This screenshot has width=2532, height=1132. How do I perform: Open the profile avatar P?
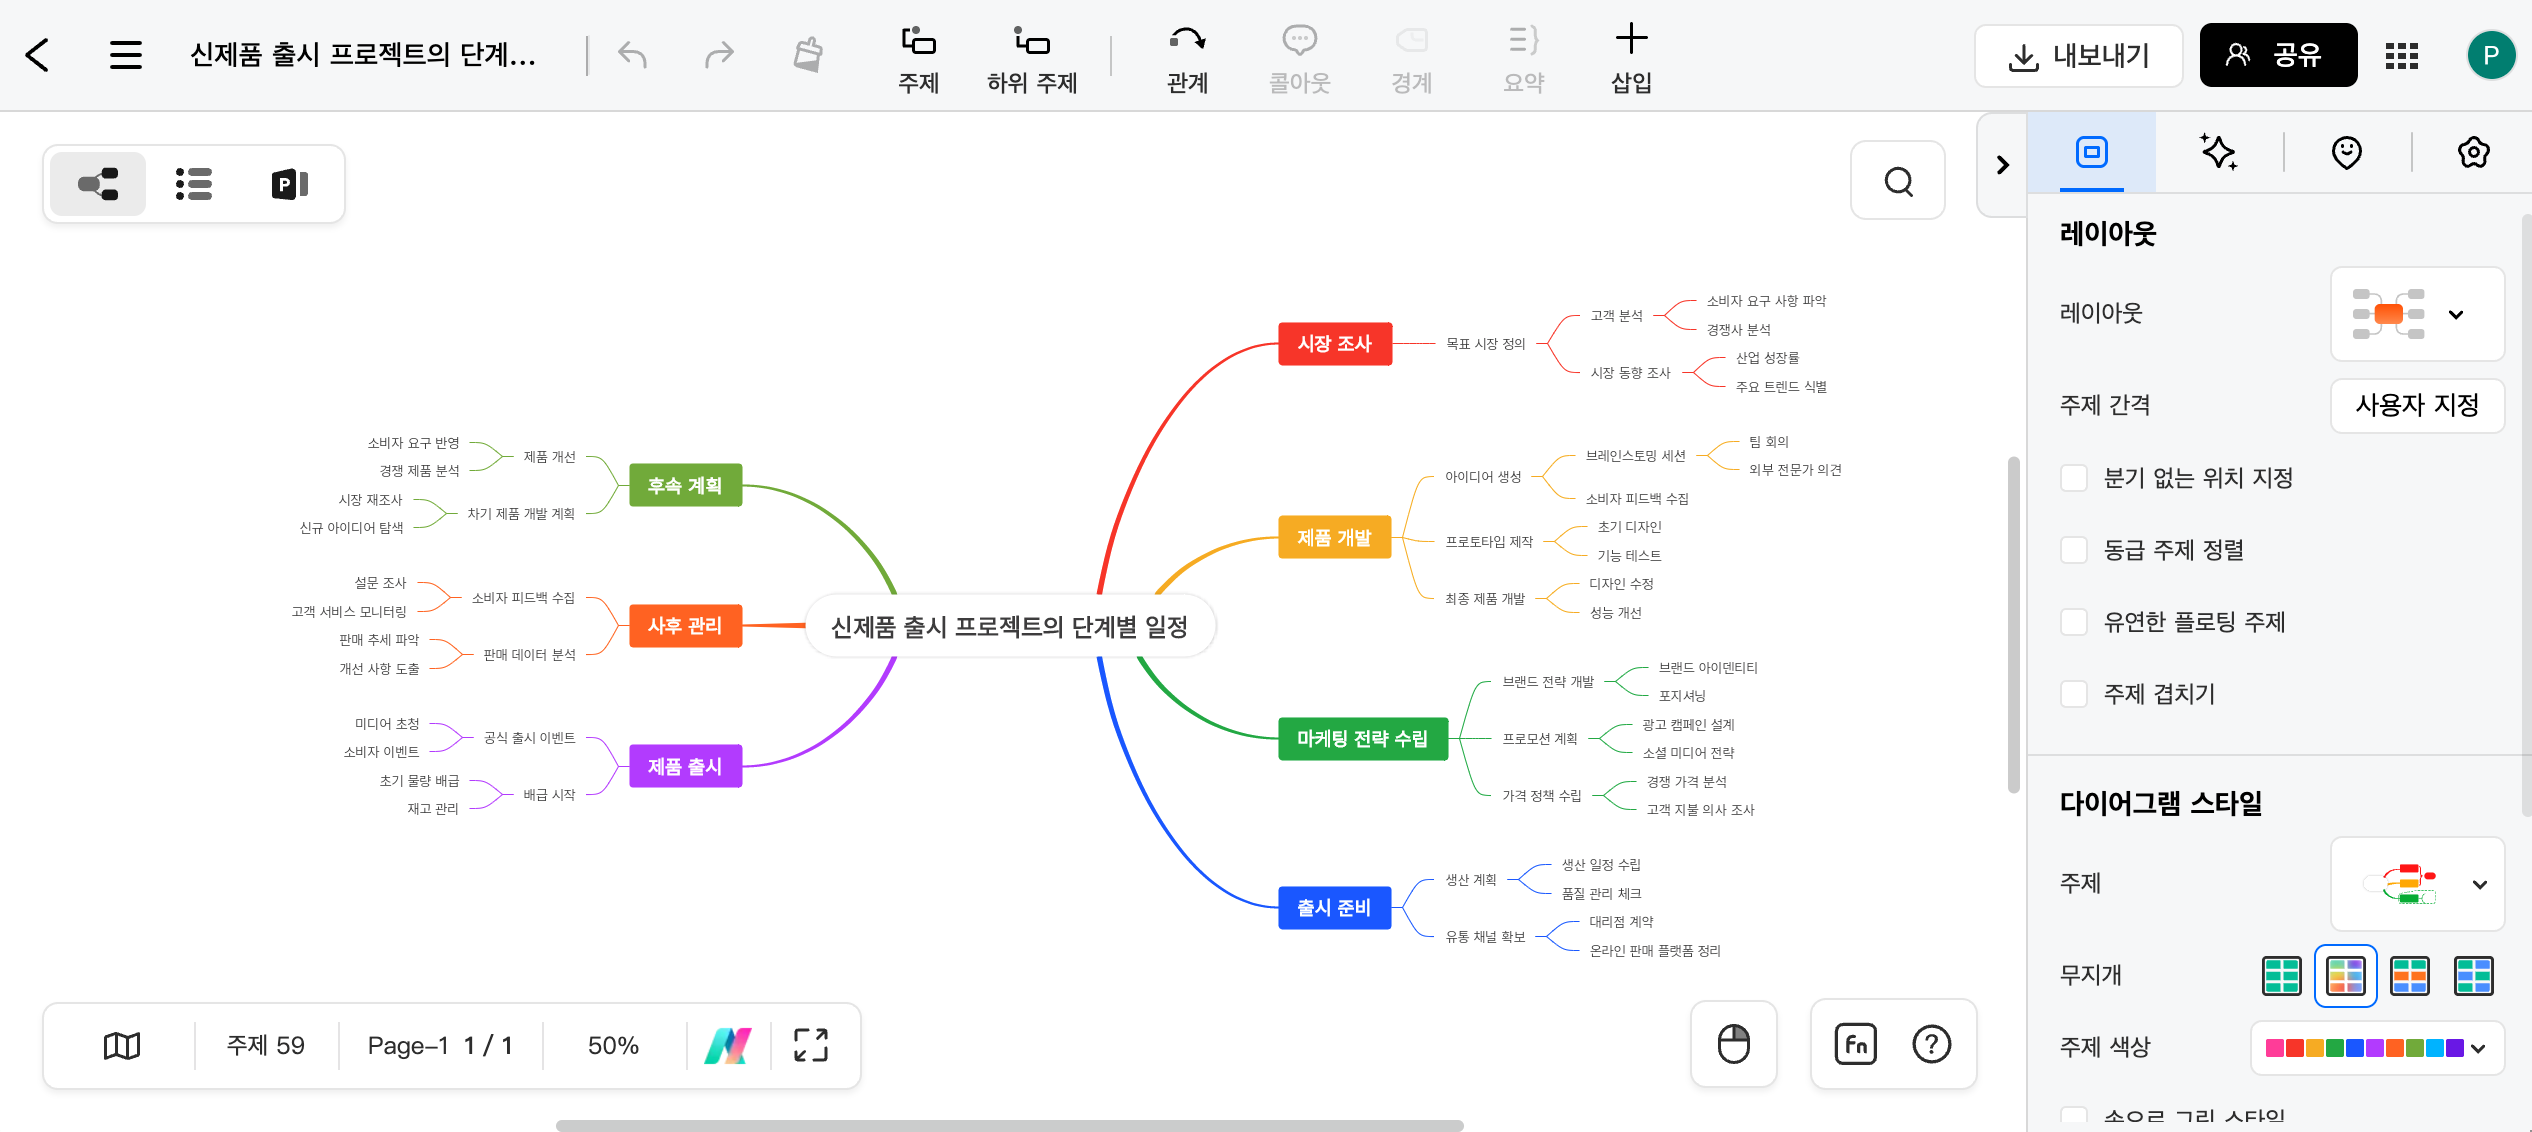click(2491, 55)
